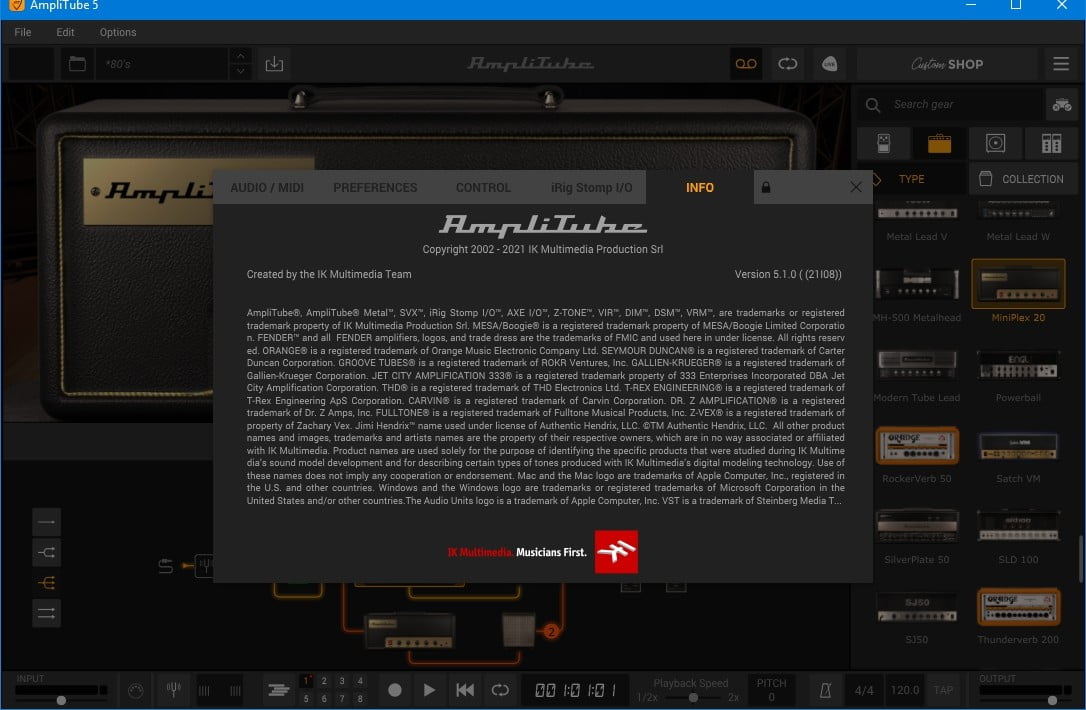
Task: Choose the split-end signal chain layout
Action: pyautogui.click(x=46, y=552)
